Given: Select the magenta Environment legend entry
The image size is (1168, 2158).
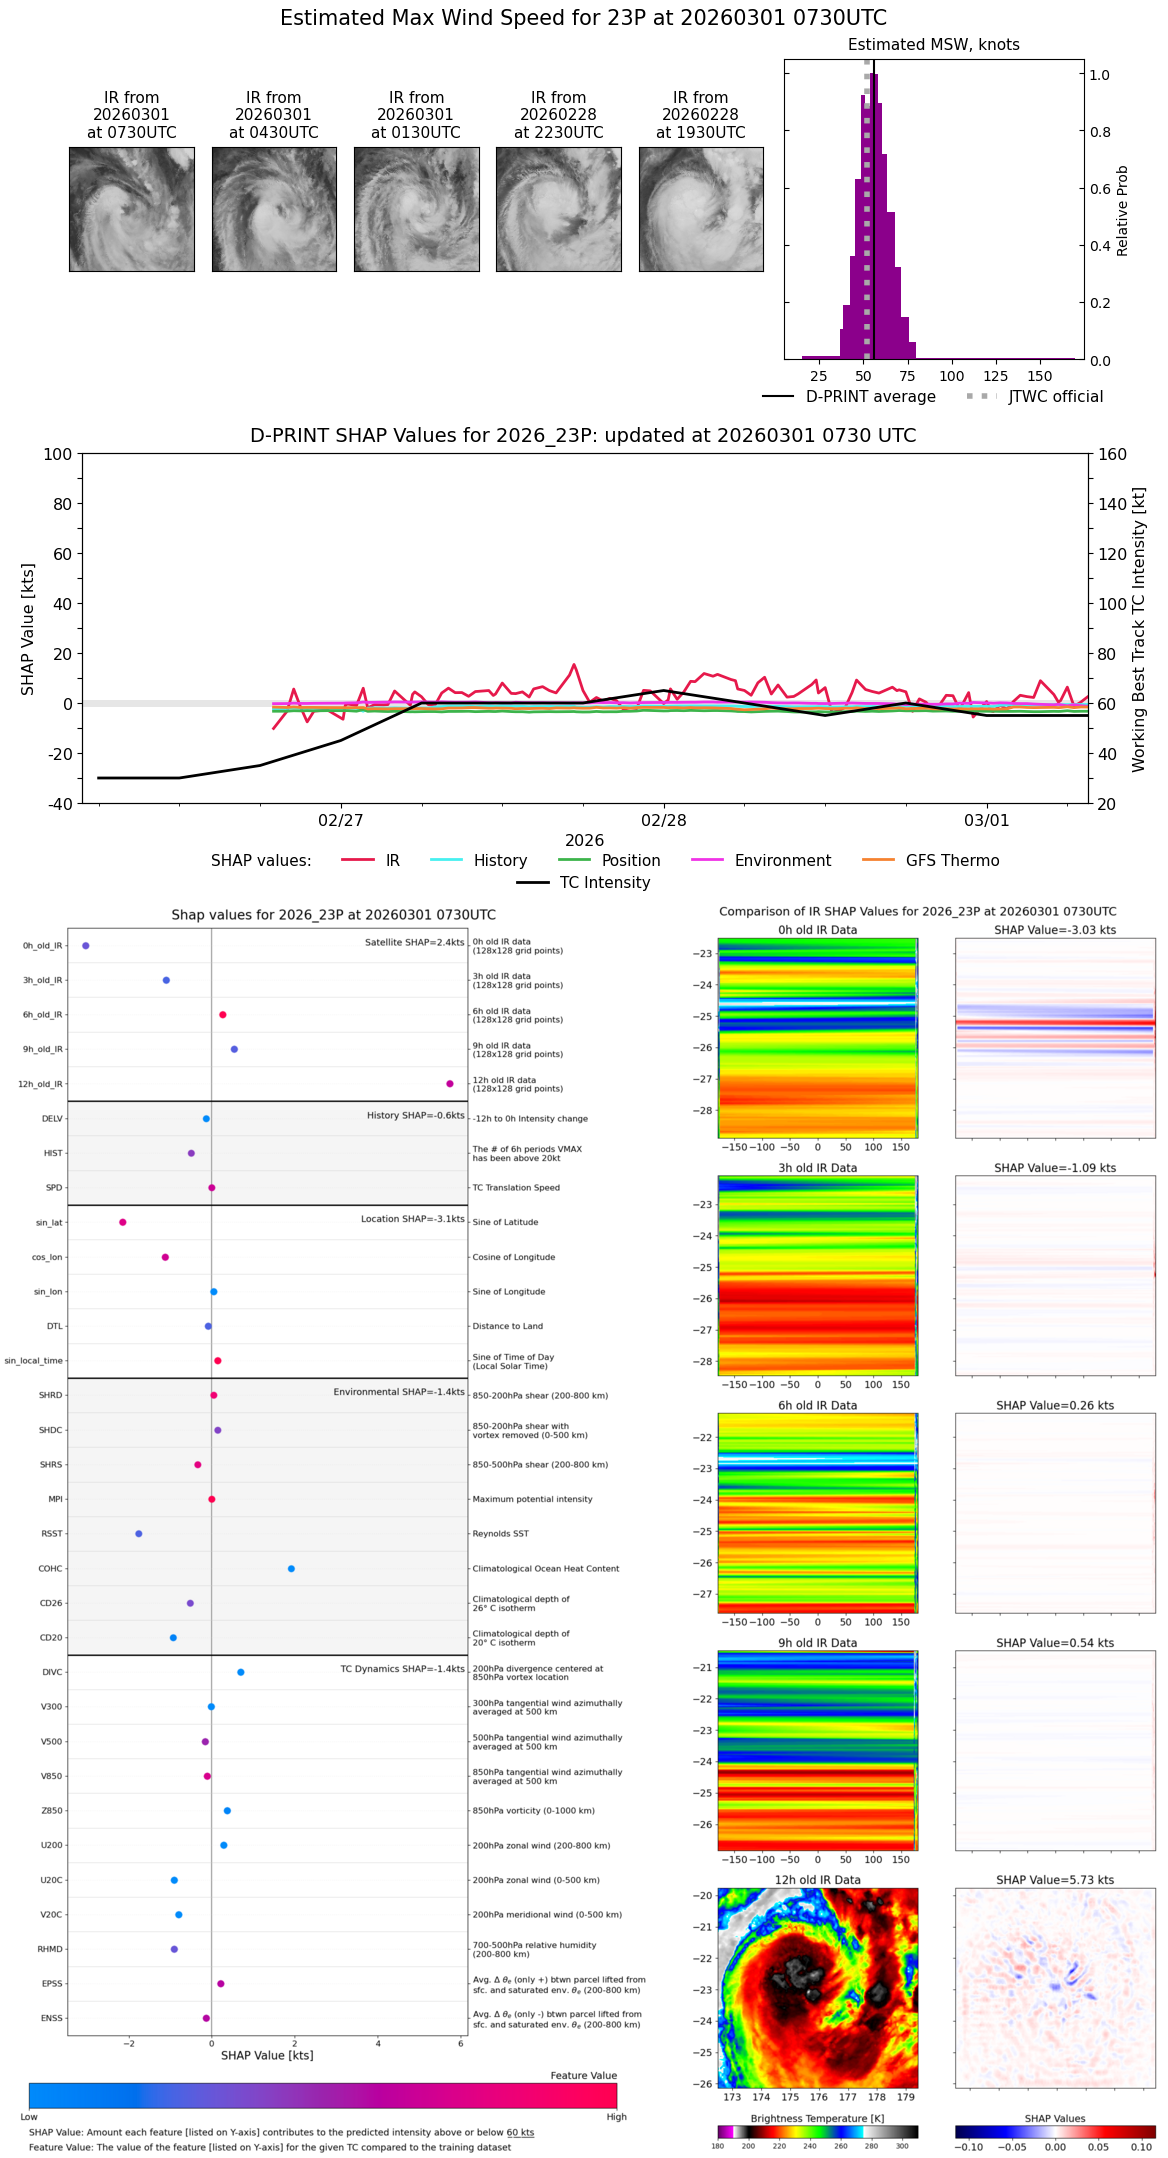Looking at the screenshot, I should click(707, 860).
